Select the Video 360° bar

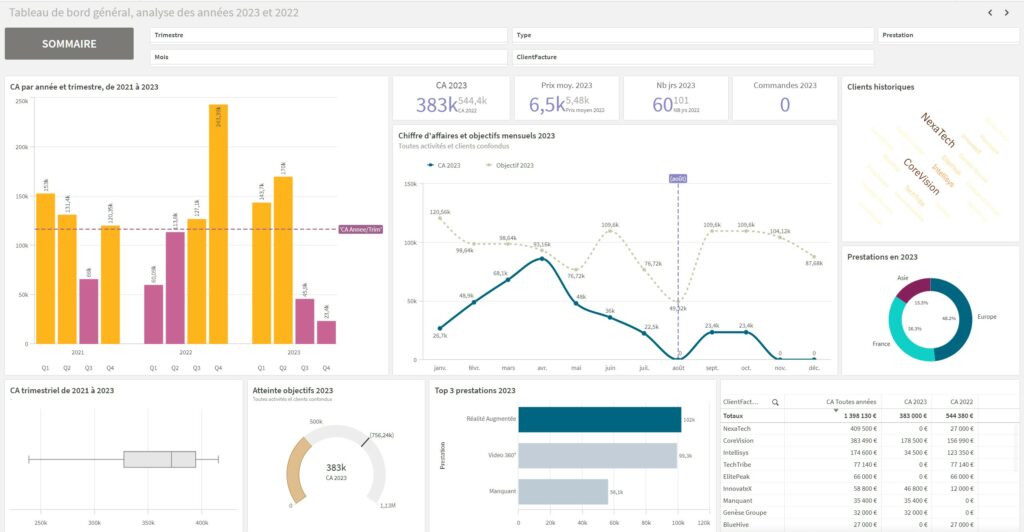click(x=598, y=456)
